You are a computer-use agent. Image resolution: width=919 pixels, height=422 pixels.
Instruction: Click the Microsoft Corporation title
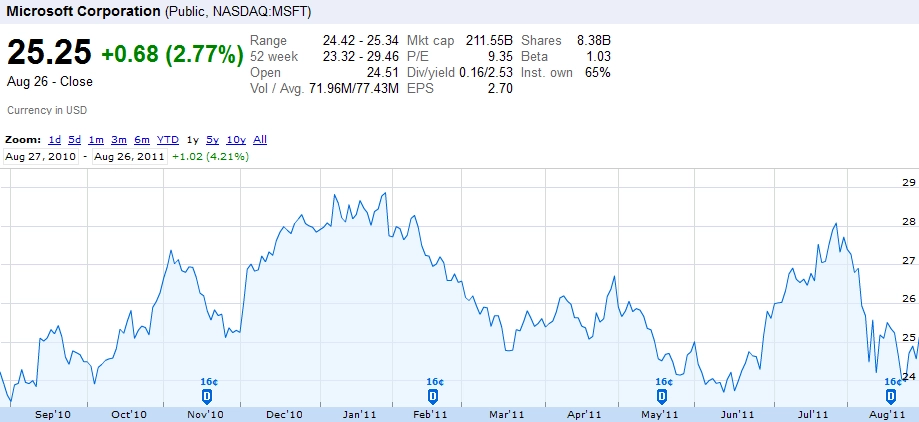[x=83, y=11]
